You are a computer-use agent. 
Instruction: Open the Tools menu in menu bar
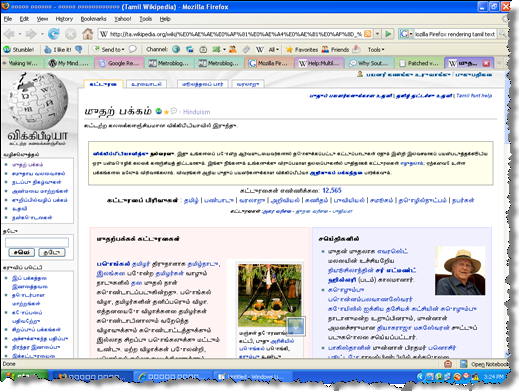pyautogui.click(x=146, y=19)
